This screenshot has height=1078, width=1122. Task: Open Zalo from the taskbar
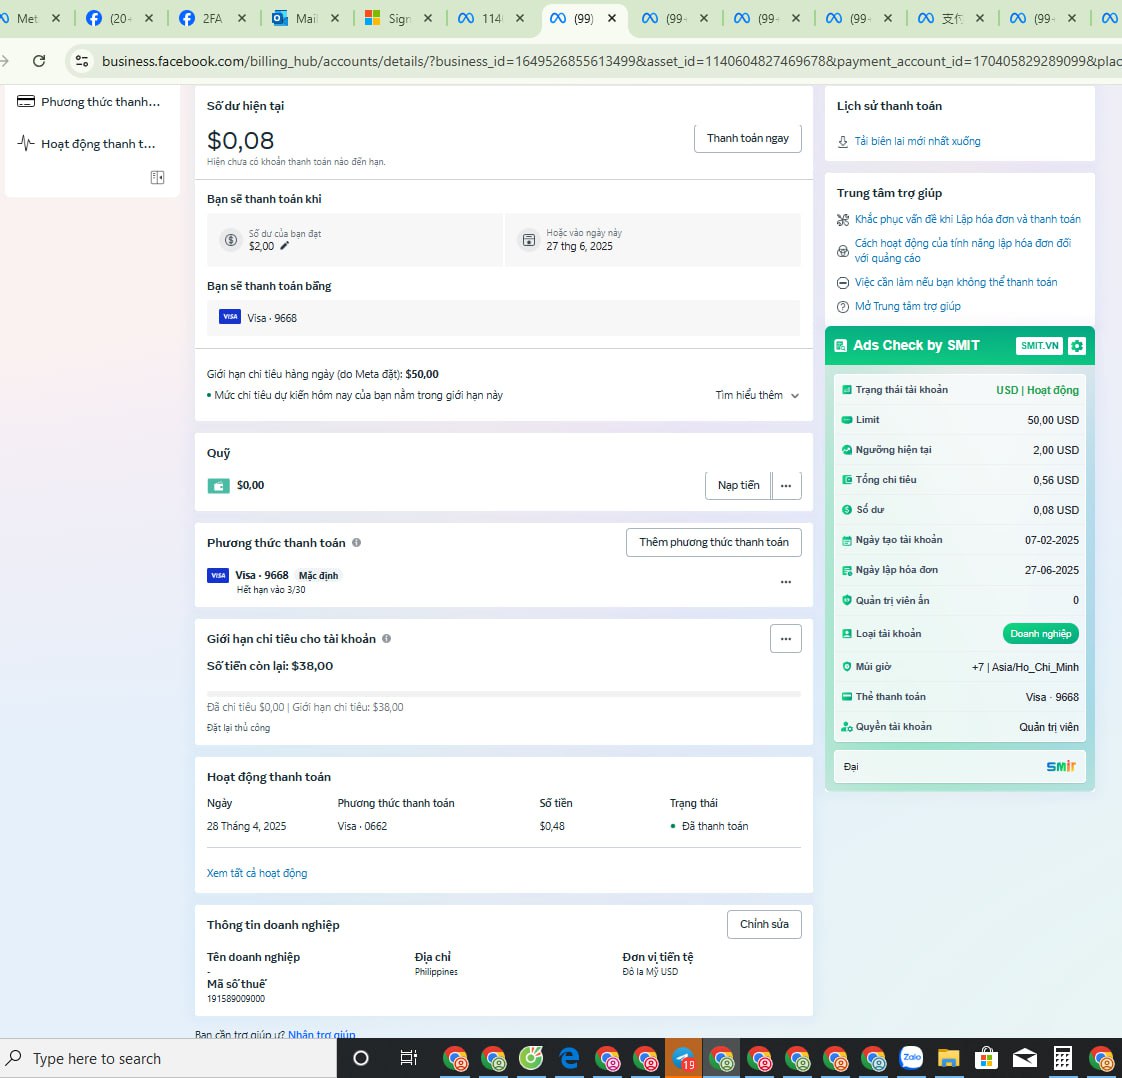click(x=912, y=1058)
